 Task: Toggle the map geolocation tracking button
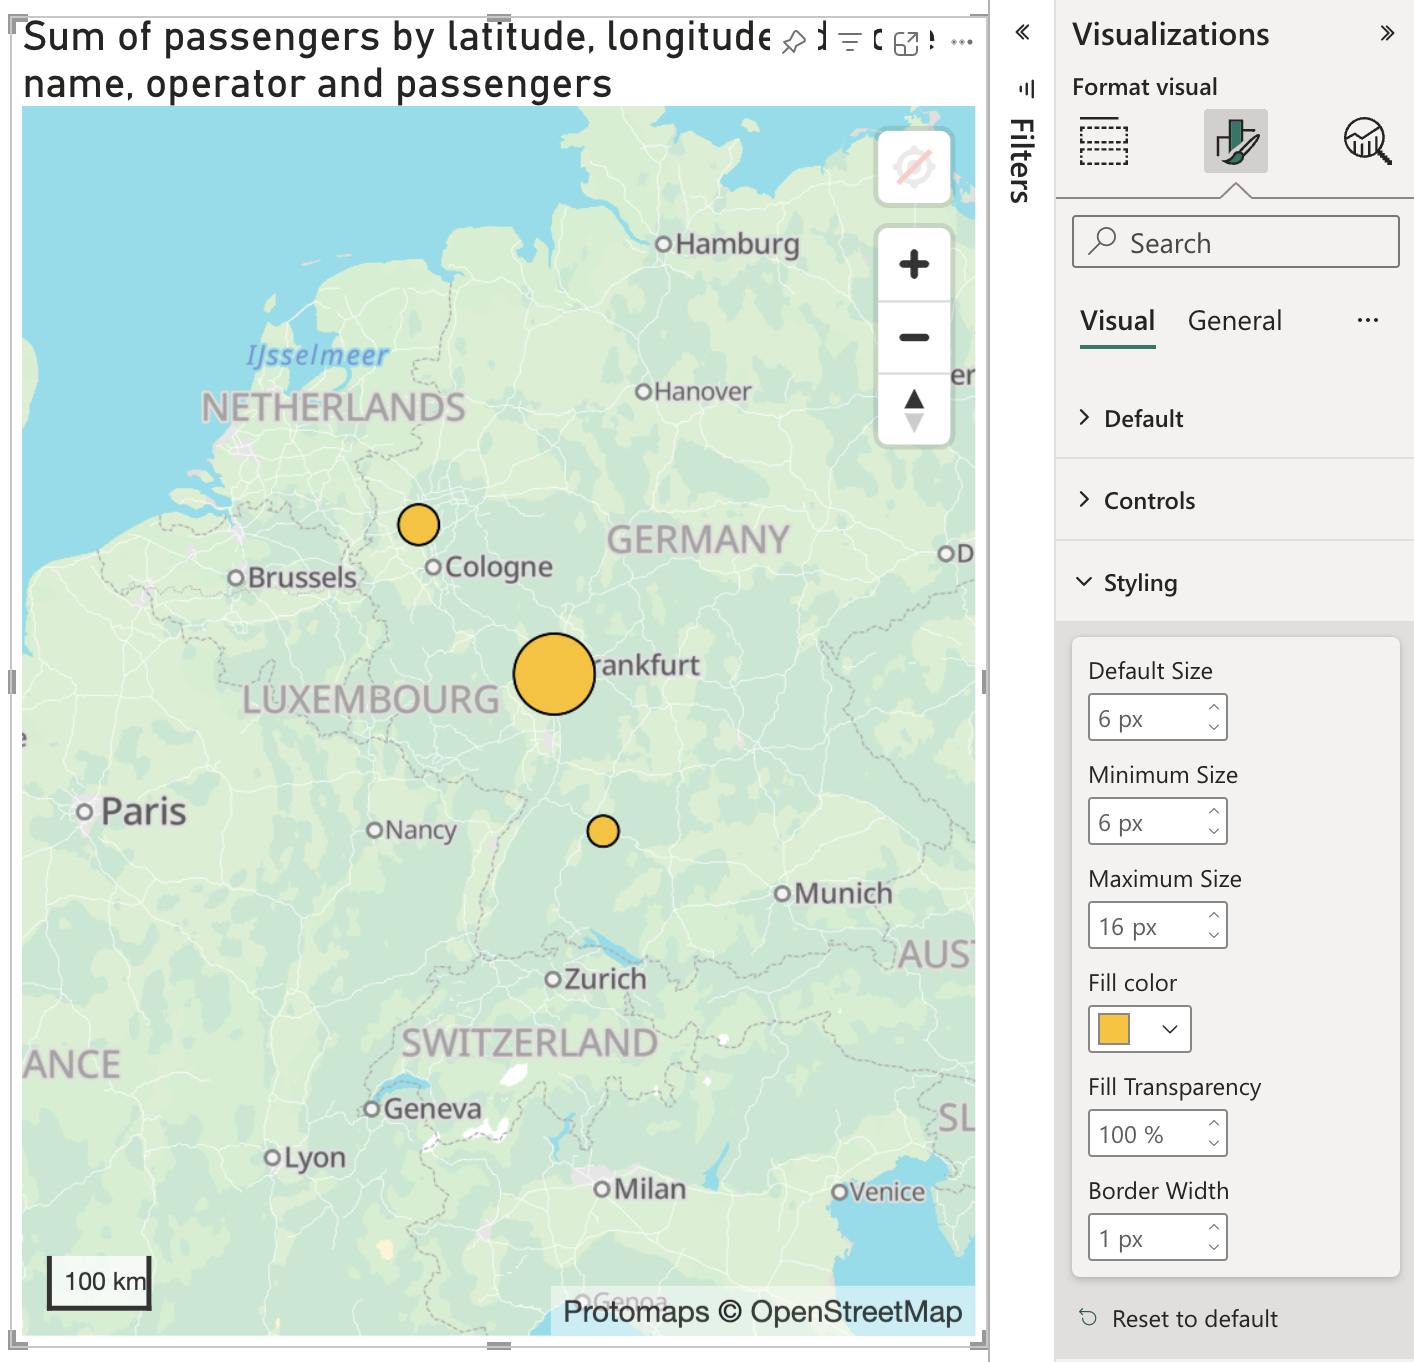[x=914, y=168]
